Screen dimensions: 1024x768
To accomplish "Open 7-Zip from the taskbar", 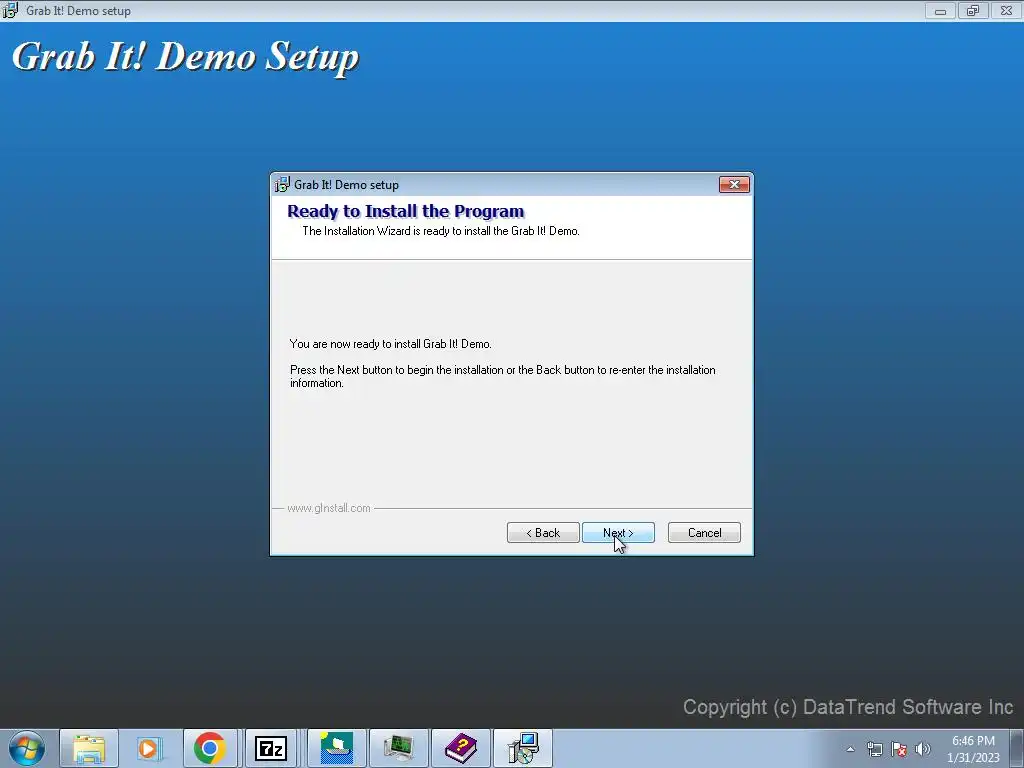I will [x=270, y=748].
